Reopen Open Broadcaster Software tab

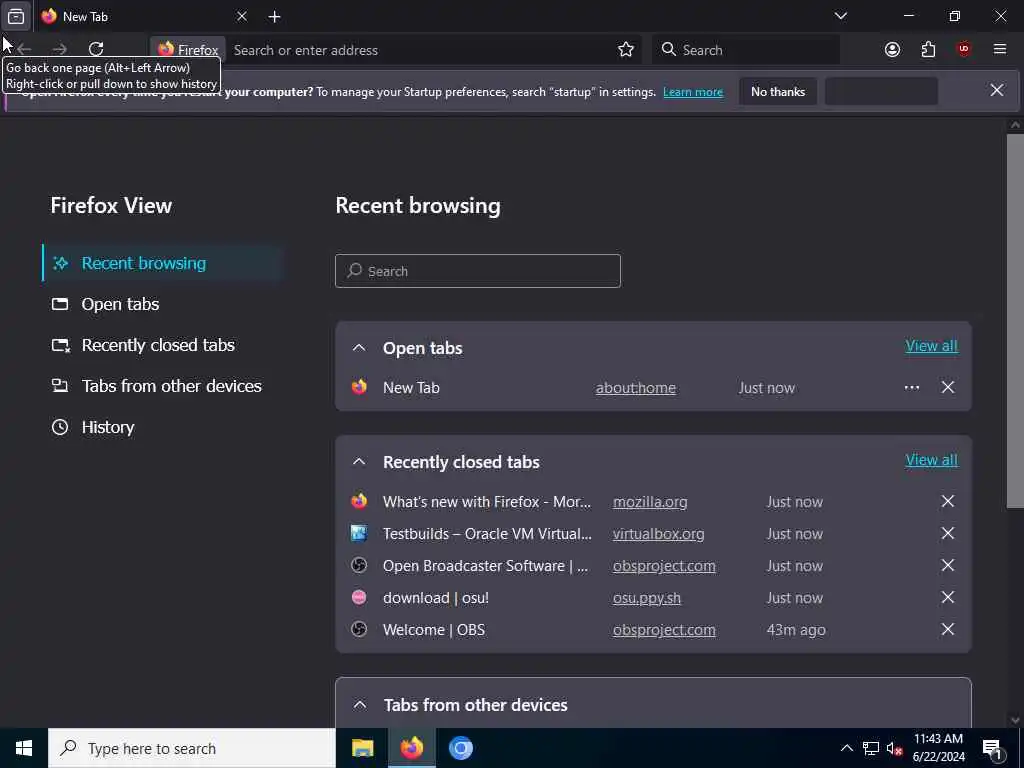coord(485,566)
